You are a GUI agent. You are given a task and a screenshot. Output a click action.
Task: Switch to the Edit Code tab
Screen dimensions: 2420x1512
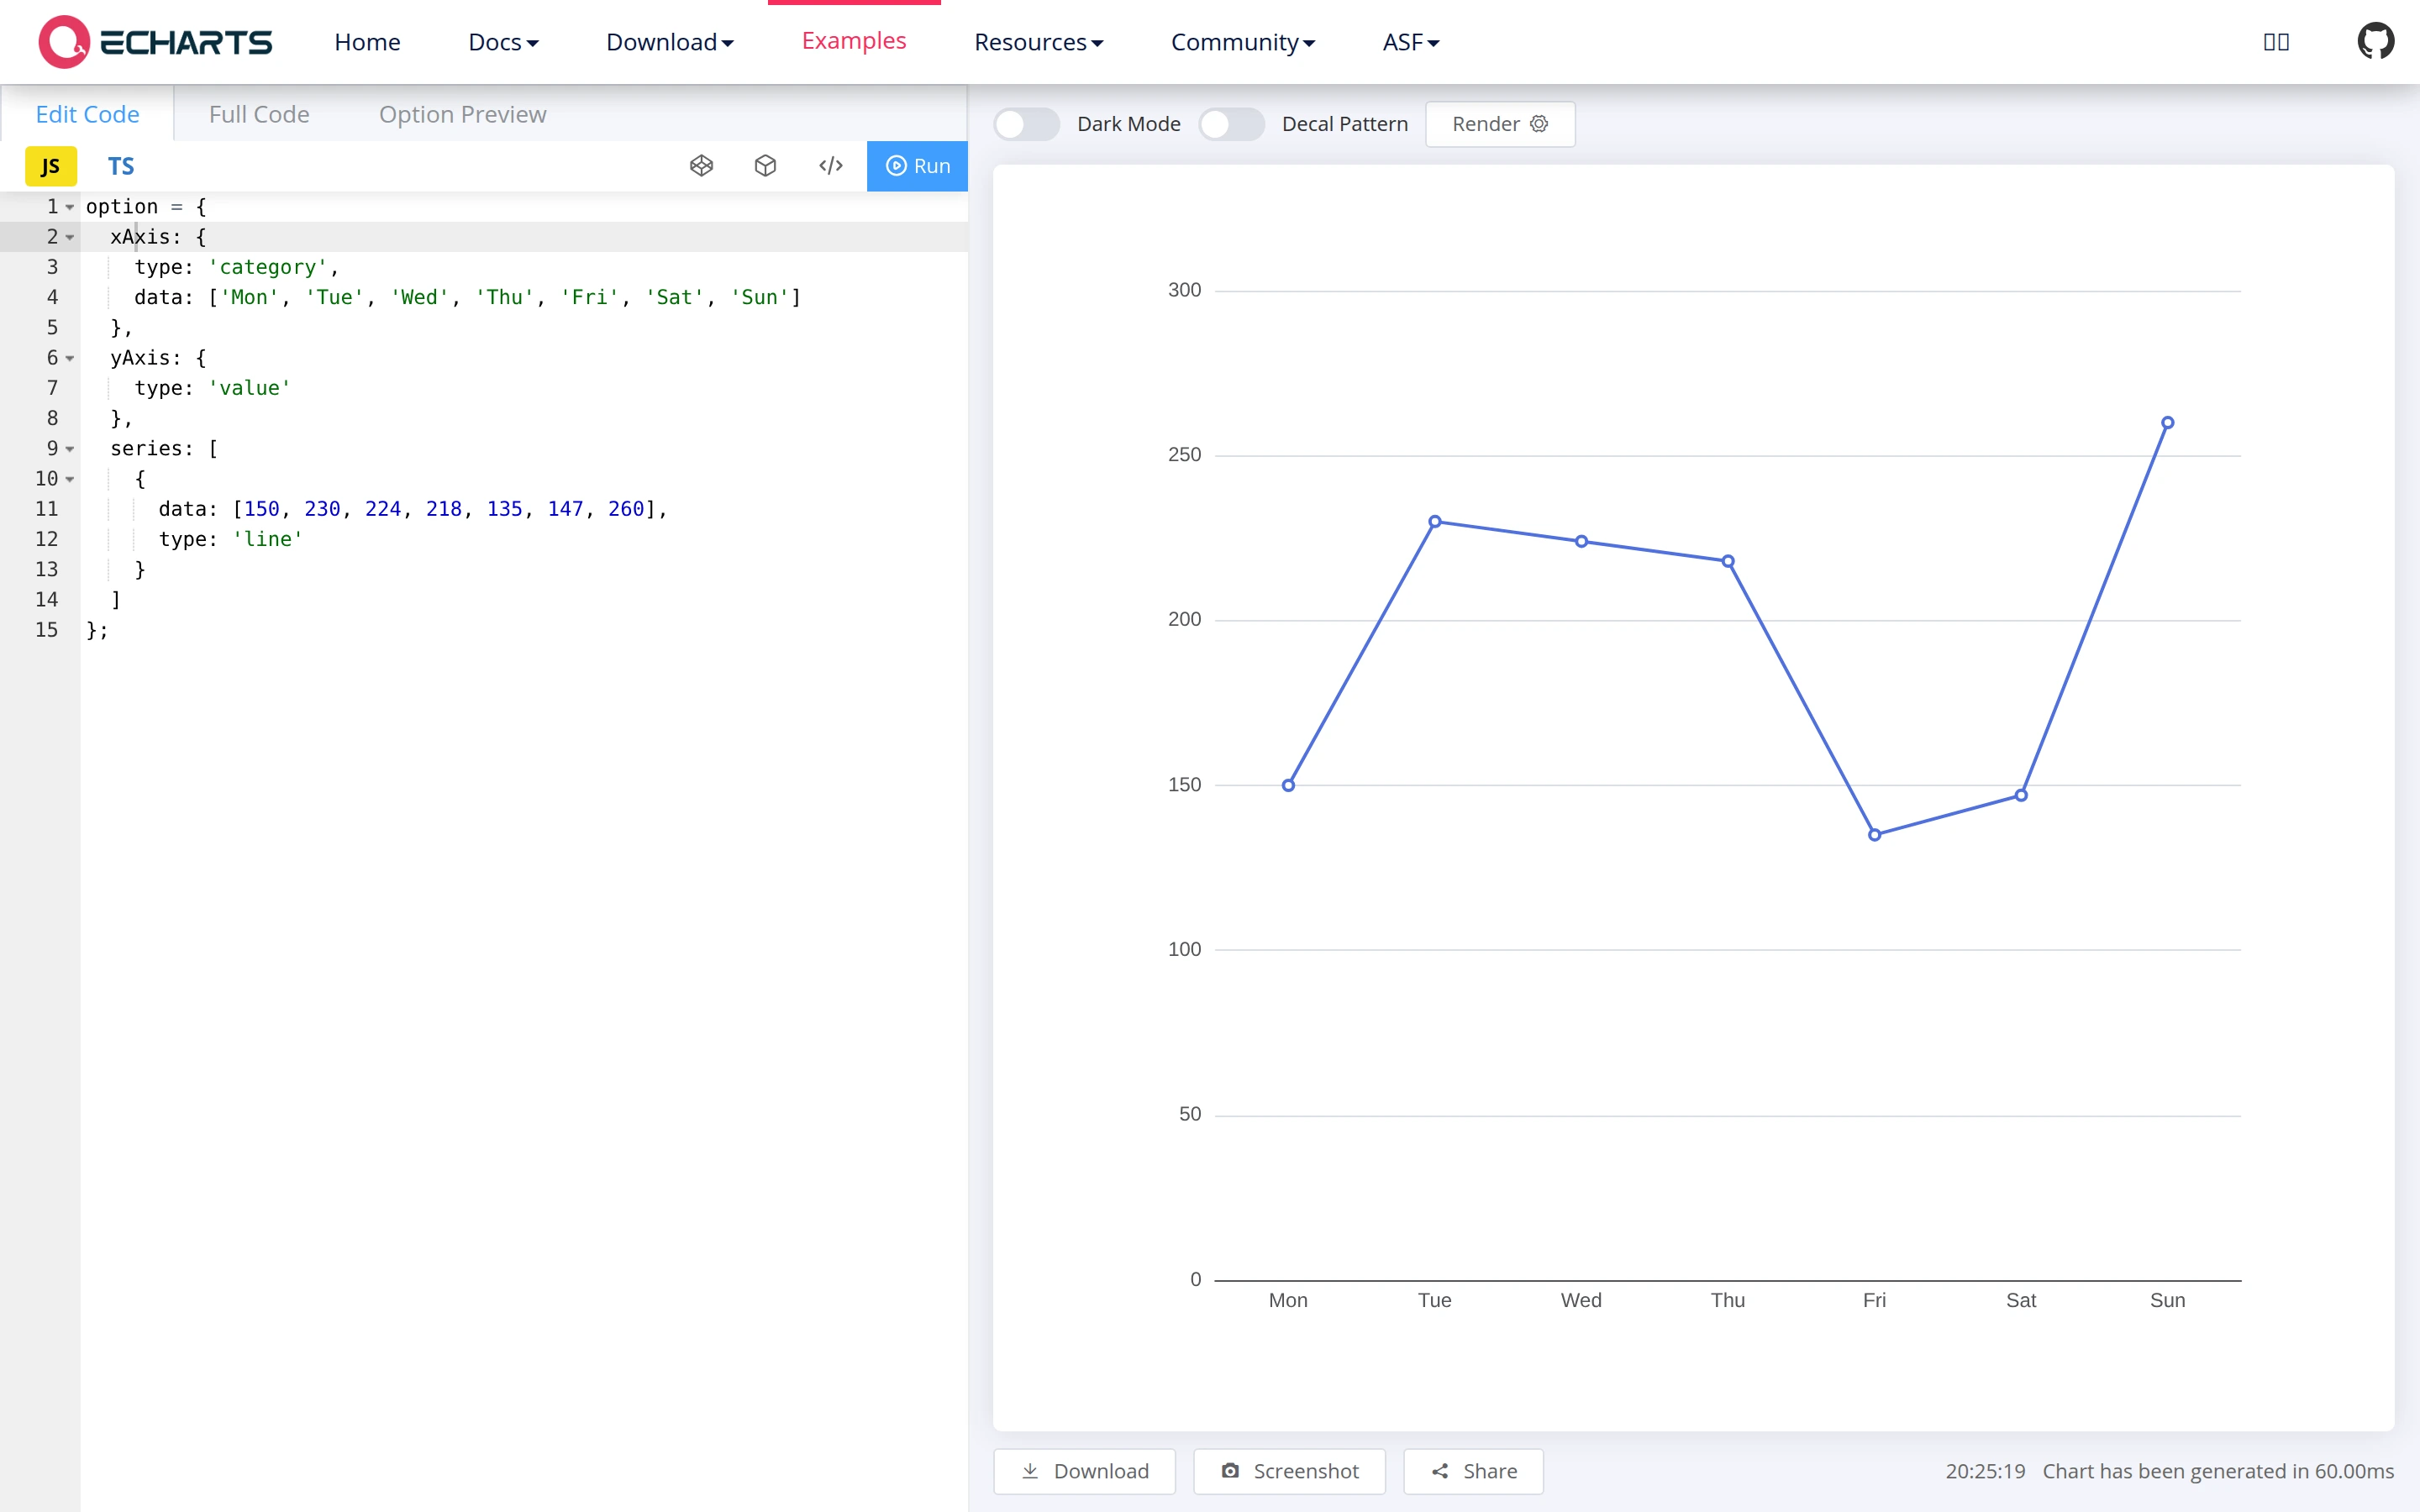coord(87,114)
